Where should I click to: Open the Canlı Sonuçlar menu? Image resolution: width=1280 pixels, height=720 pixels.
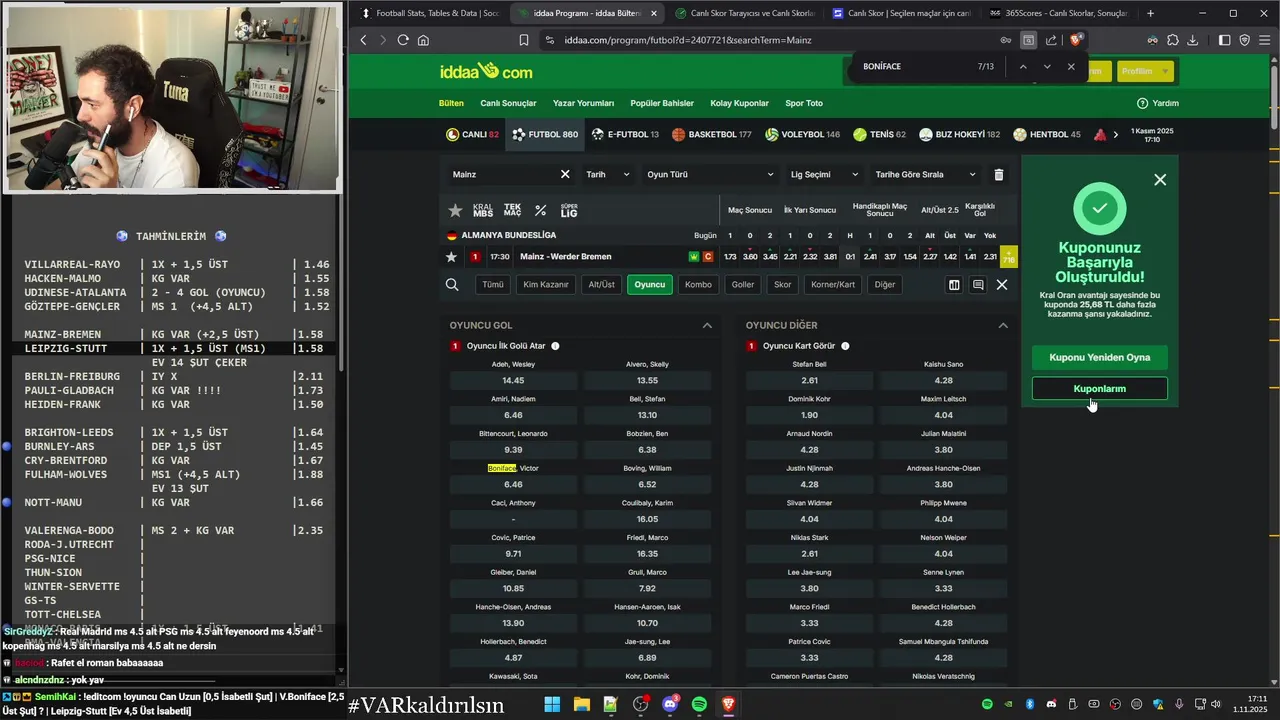click(508, 103)
